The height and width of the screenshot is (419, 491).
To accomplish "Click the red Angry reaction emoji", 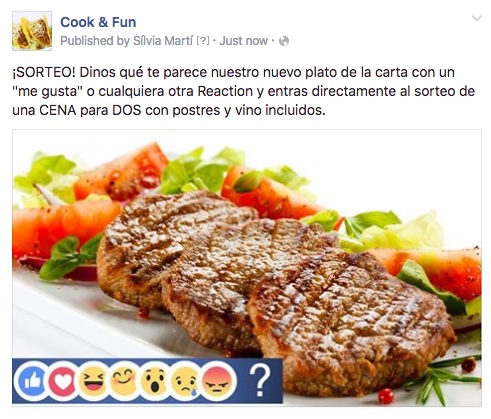I will 217,381.
